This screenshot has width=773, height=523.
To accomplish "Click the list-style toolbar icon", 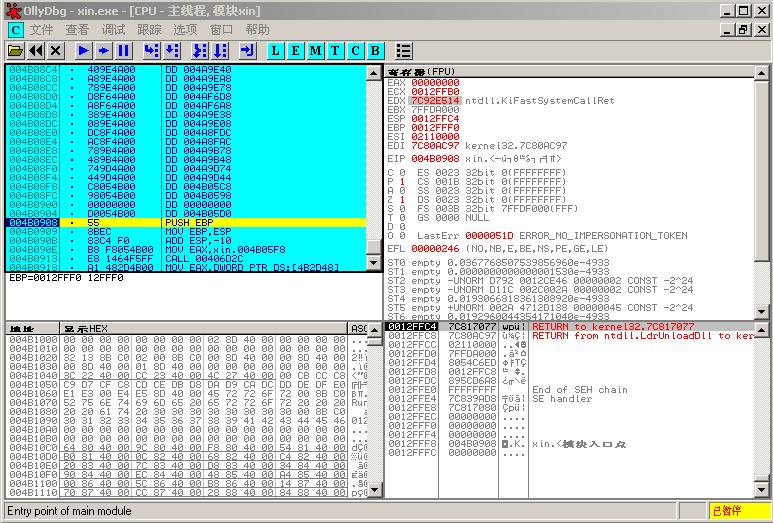I will (404, 50).
